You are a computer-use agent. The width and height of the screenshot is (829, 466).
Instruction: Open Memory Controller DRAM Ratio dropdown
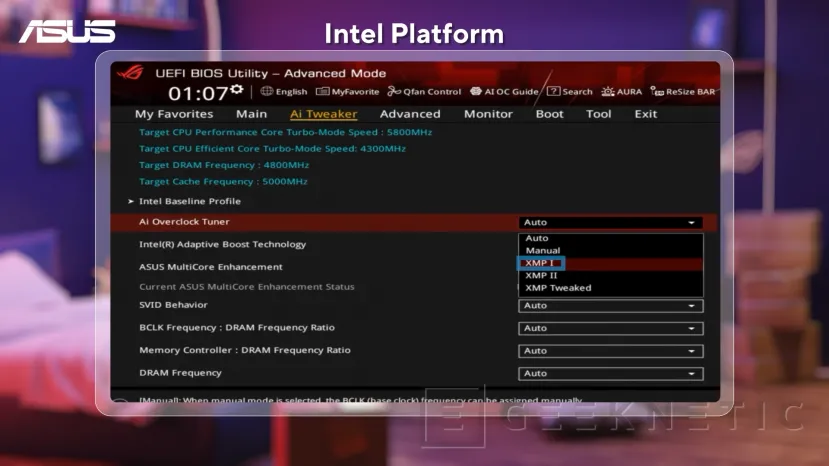pos(611,351)
